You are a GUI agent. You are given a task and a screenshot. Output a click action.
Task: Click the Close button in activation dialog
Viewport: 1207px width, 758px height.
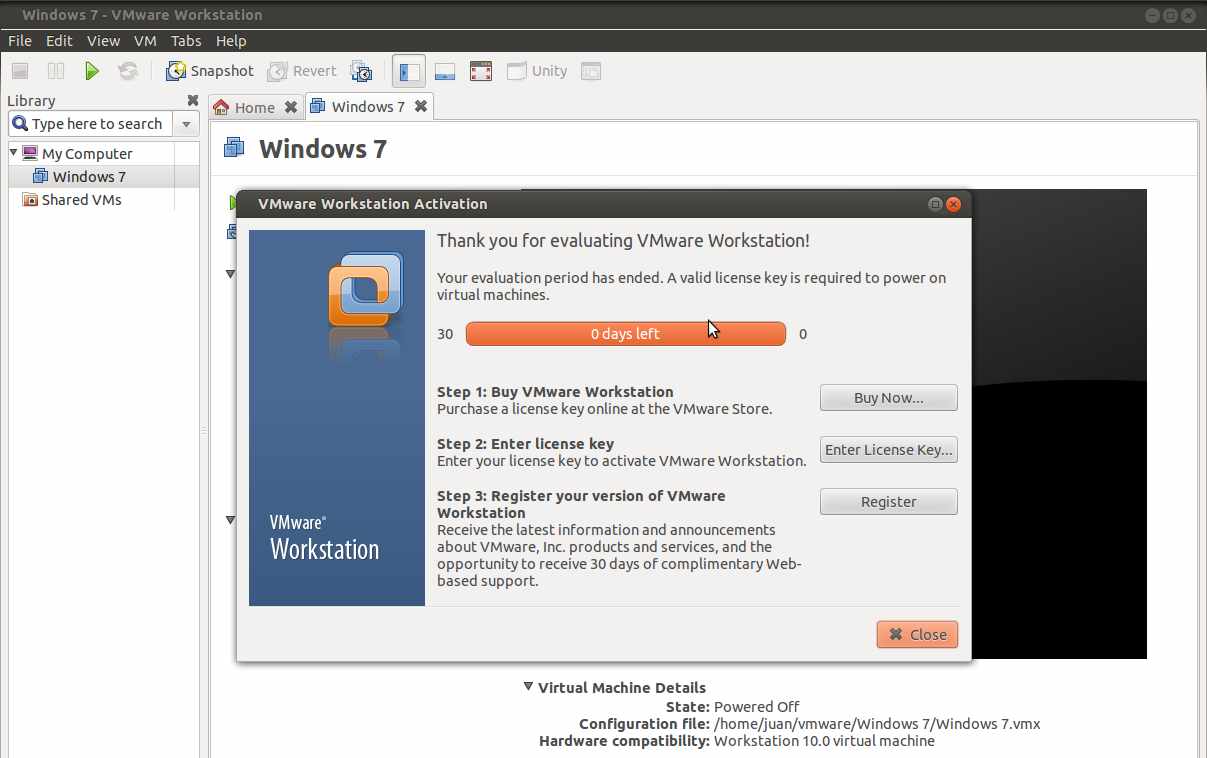tap(918, 634)
